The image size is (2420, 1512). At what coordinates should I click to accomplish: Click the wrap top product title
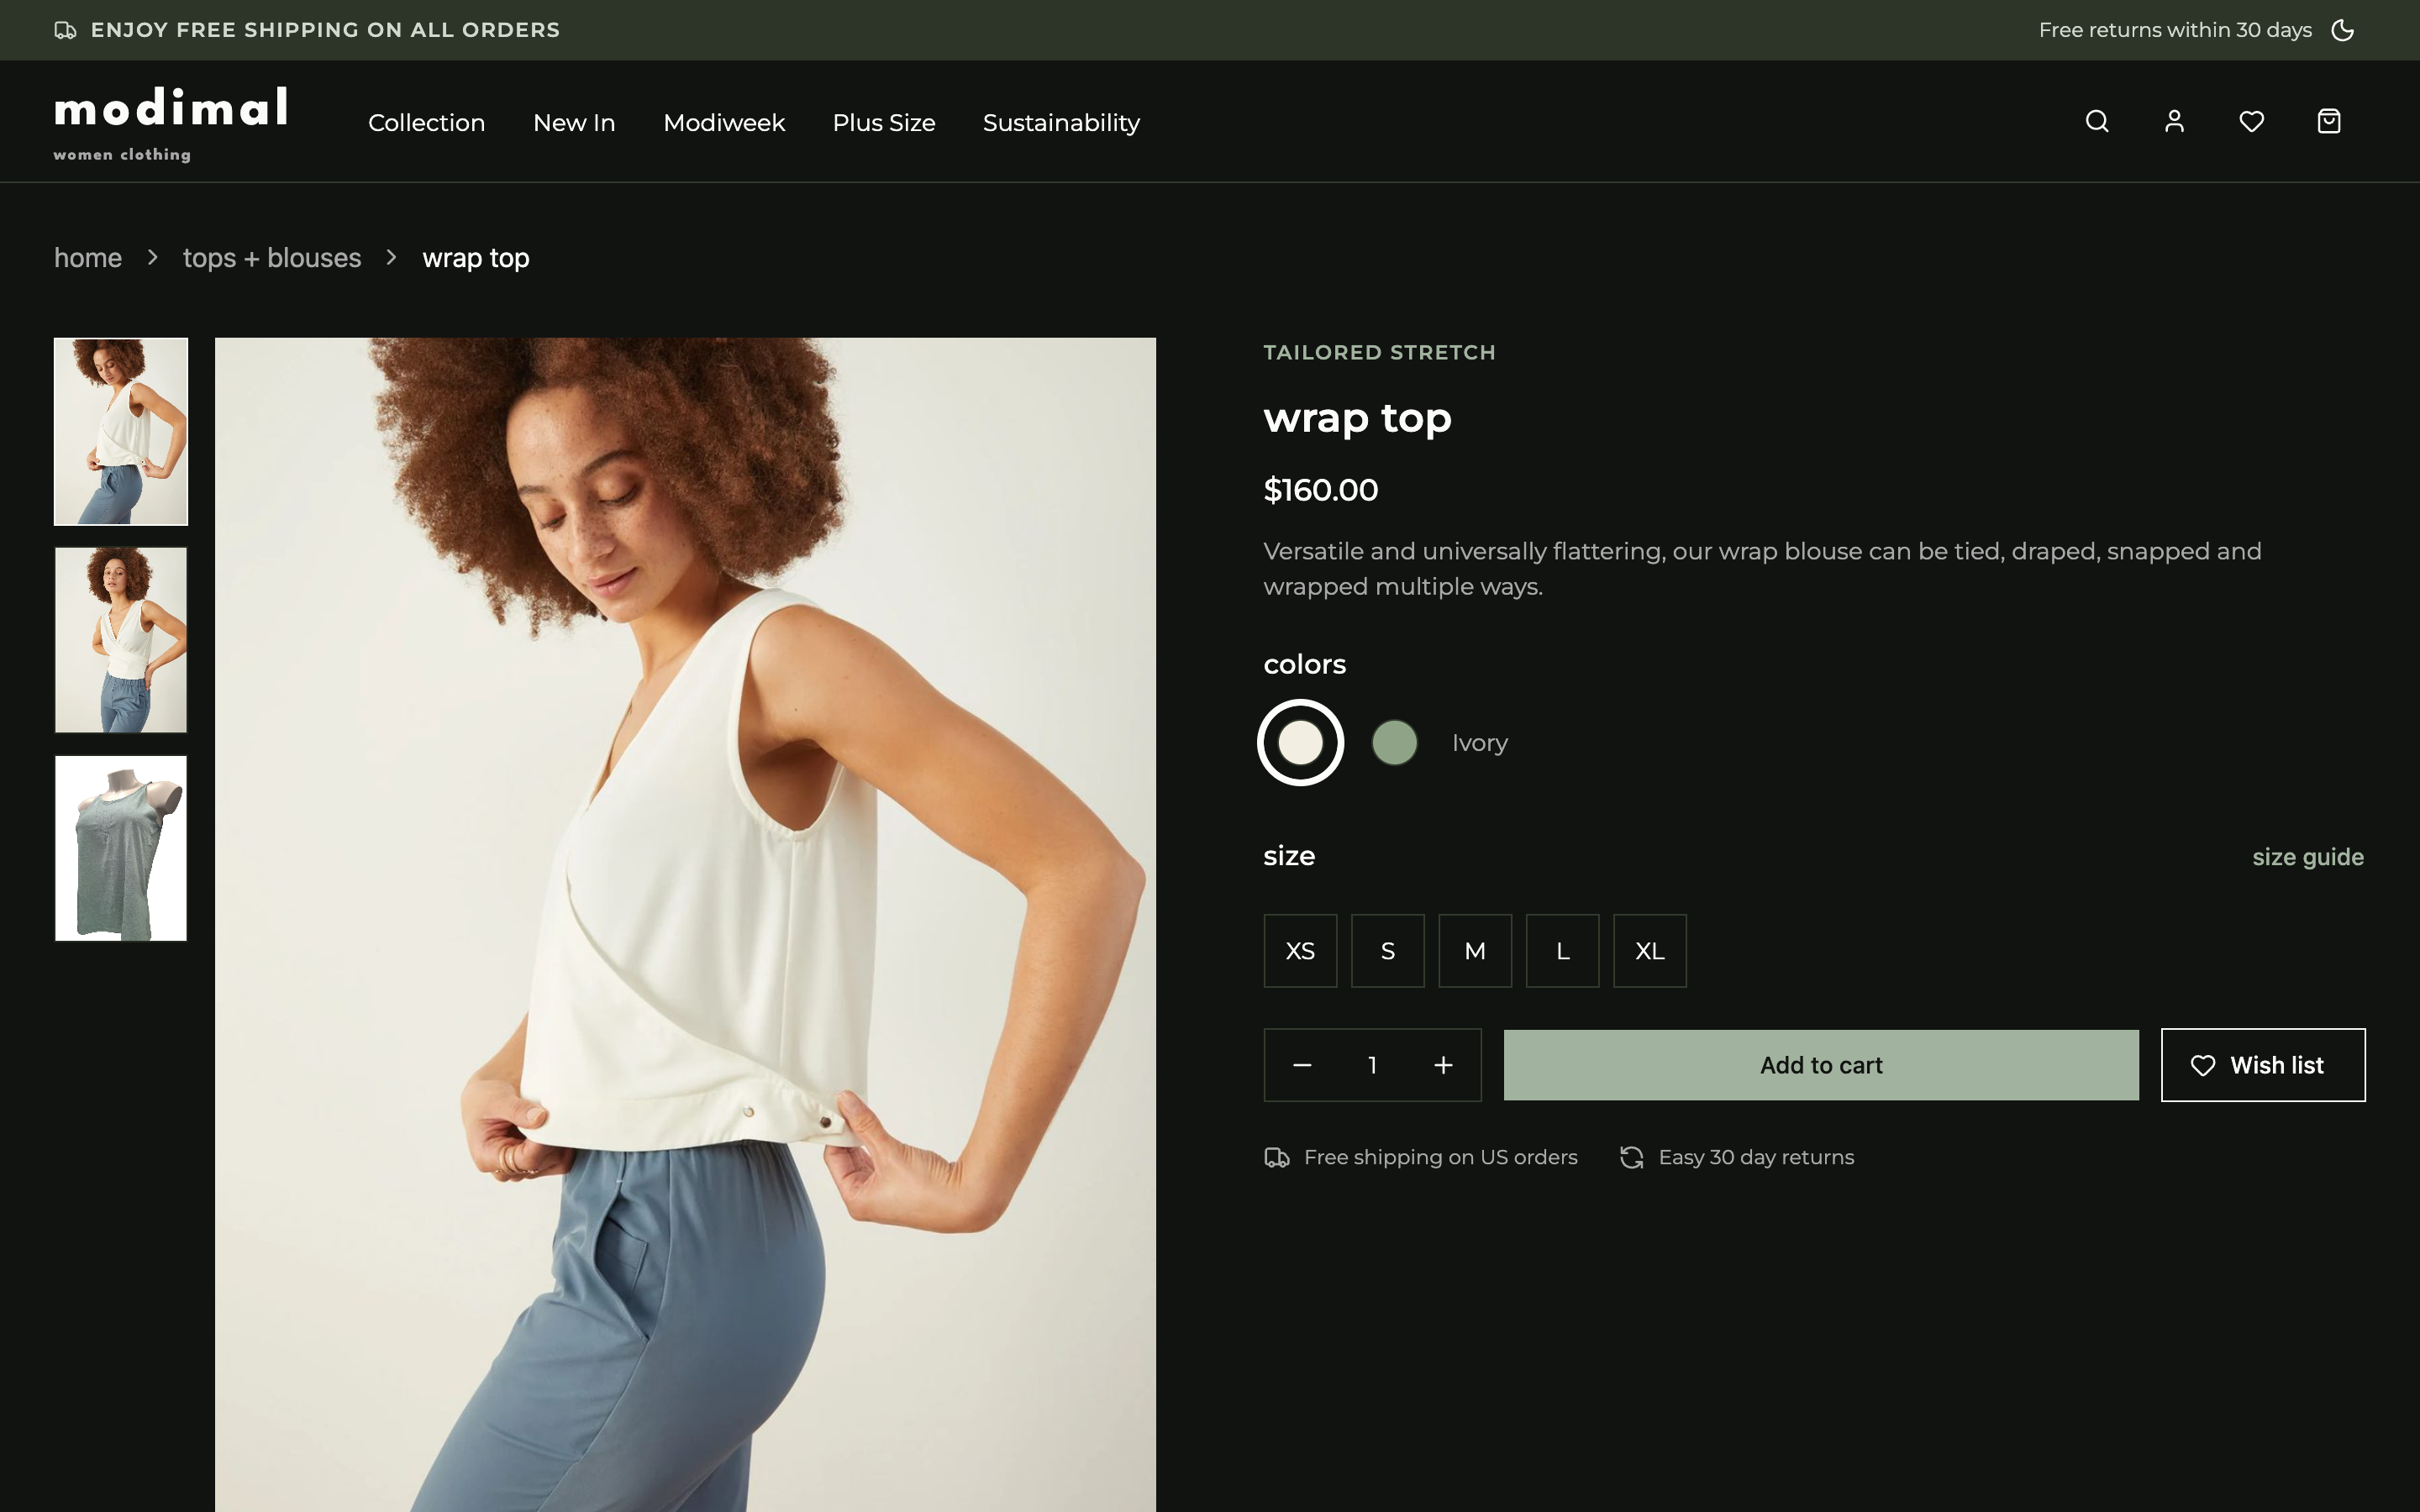tap(1357, 418)
